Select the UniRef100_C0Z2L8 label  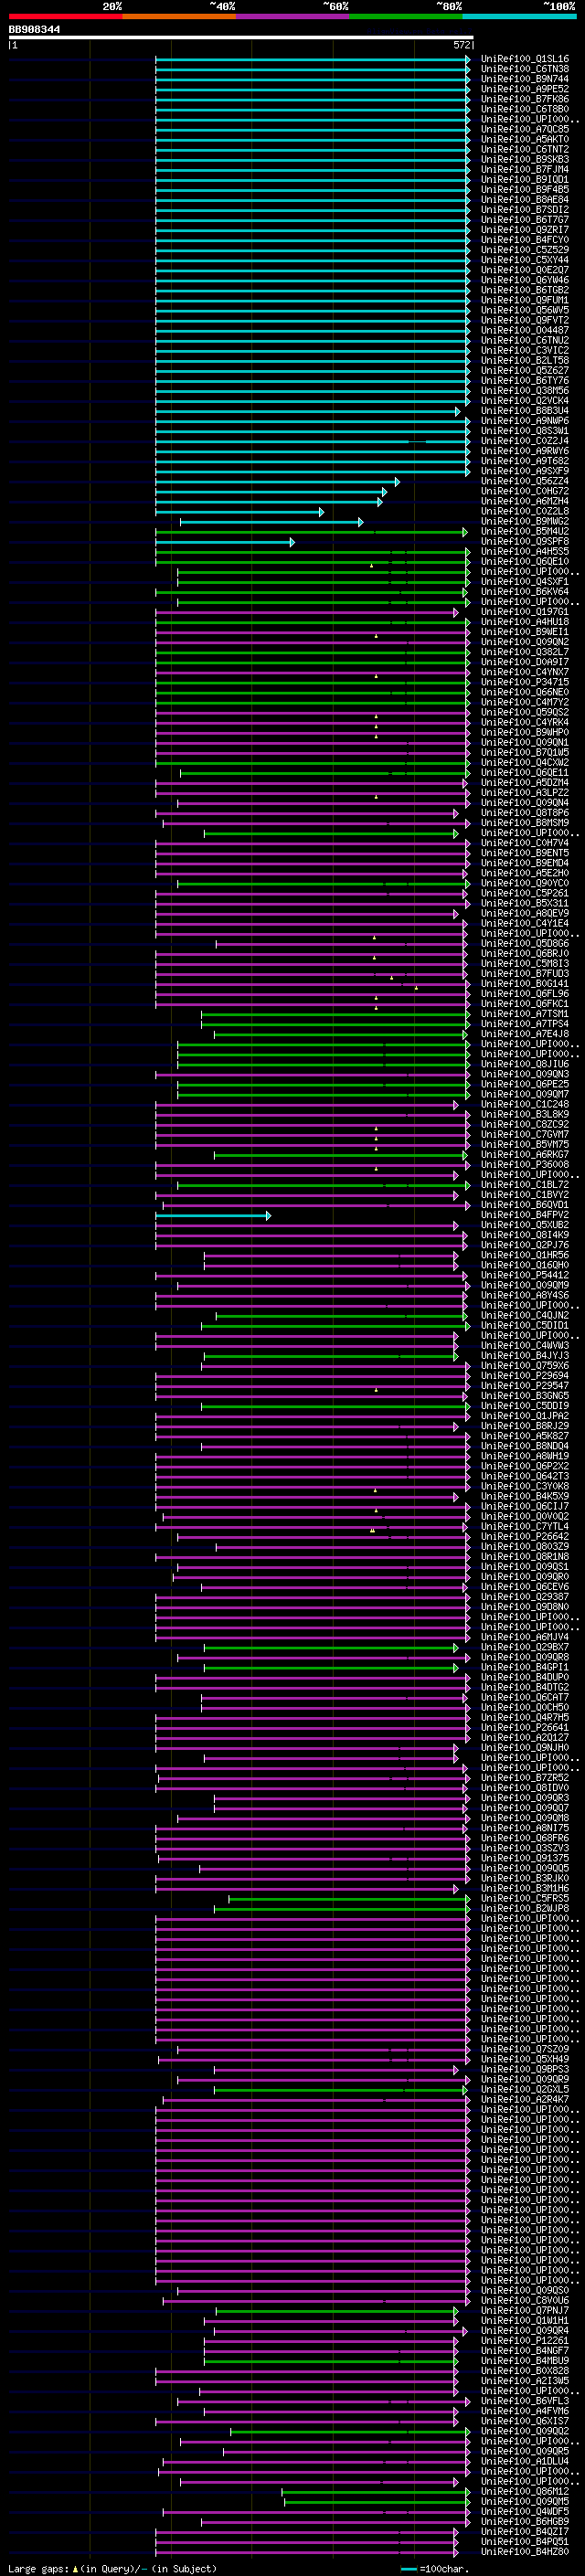pyautogui.click(x=525, y=511)
